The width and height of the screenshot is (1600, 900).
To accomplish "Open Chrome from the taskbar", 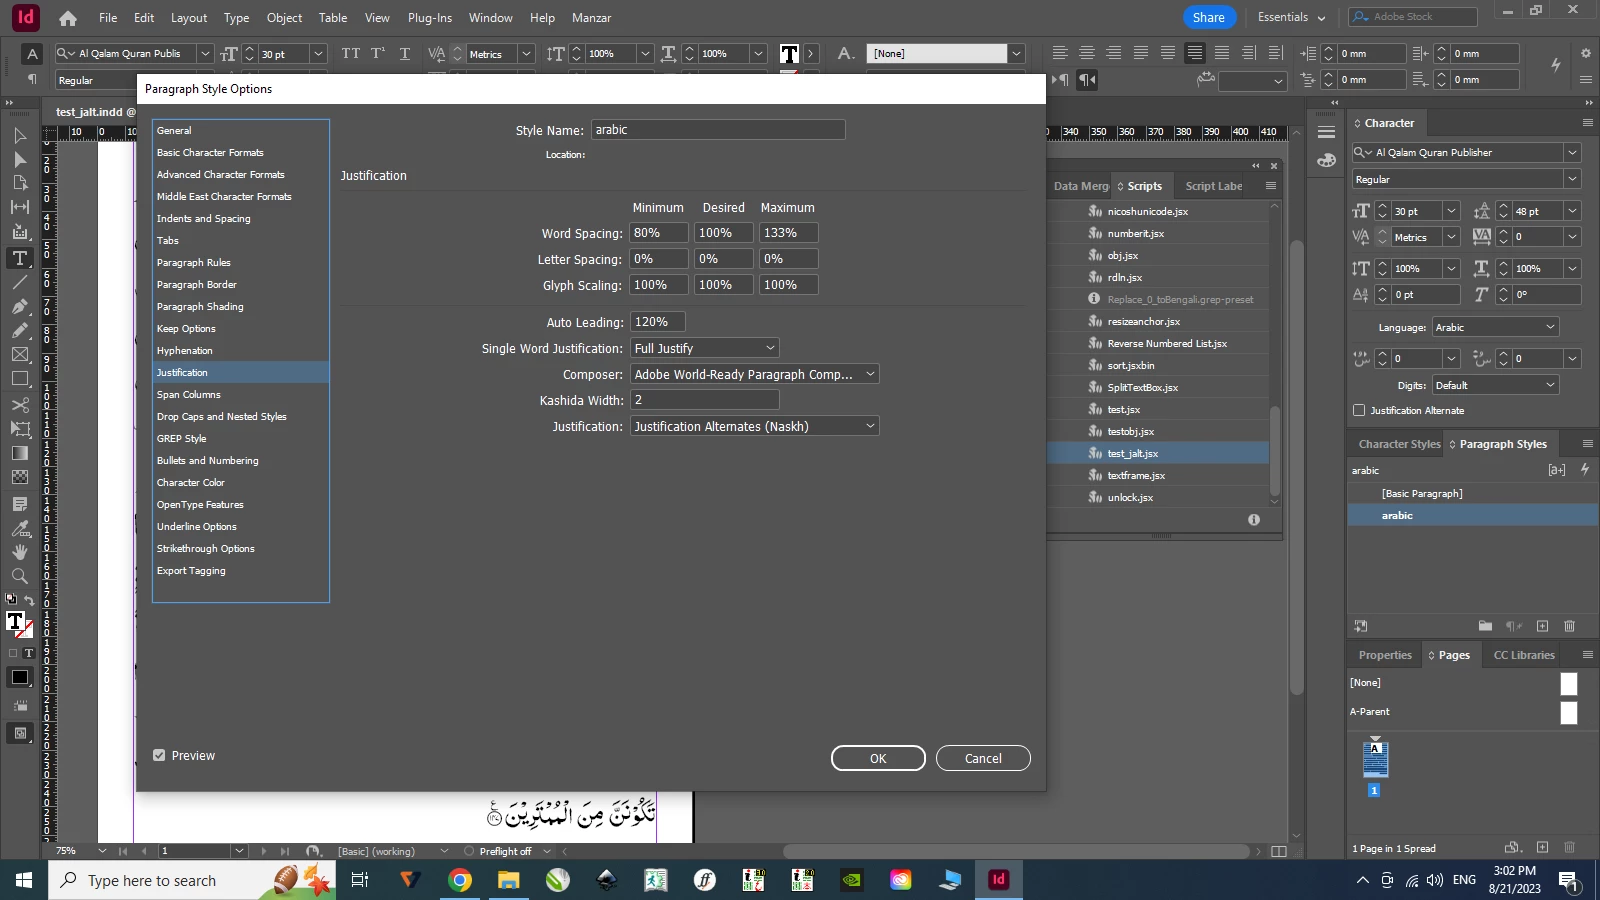I will [x=459, y=880].
